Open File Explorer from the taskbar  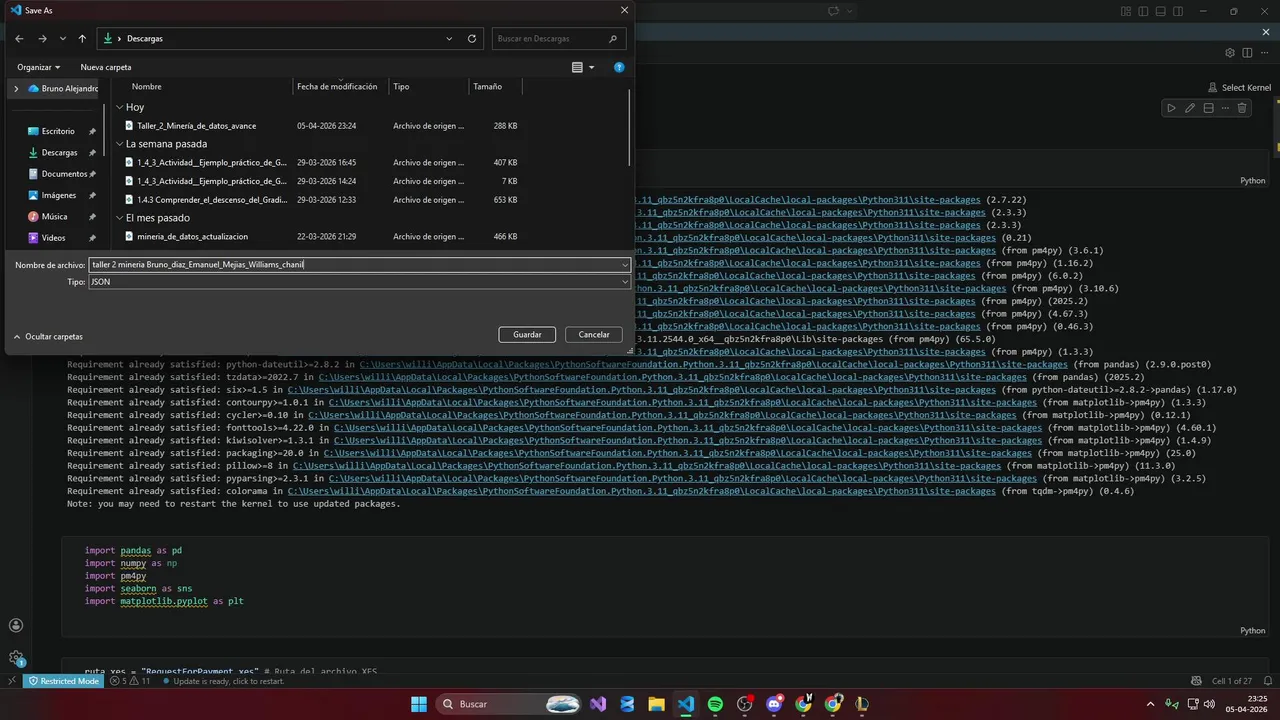(x=657, y=704)
